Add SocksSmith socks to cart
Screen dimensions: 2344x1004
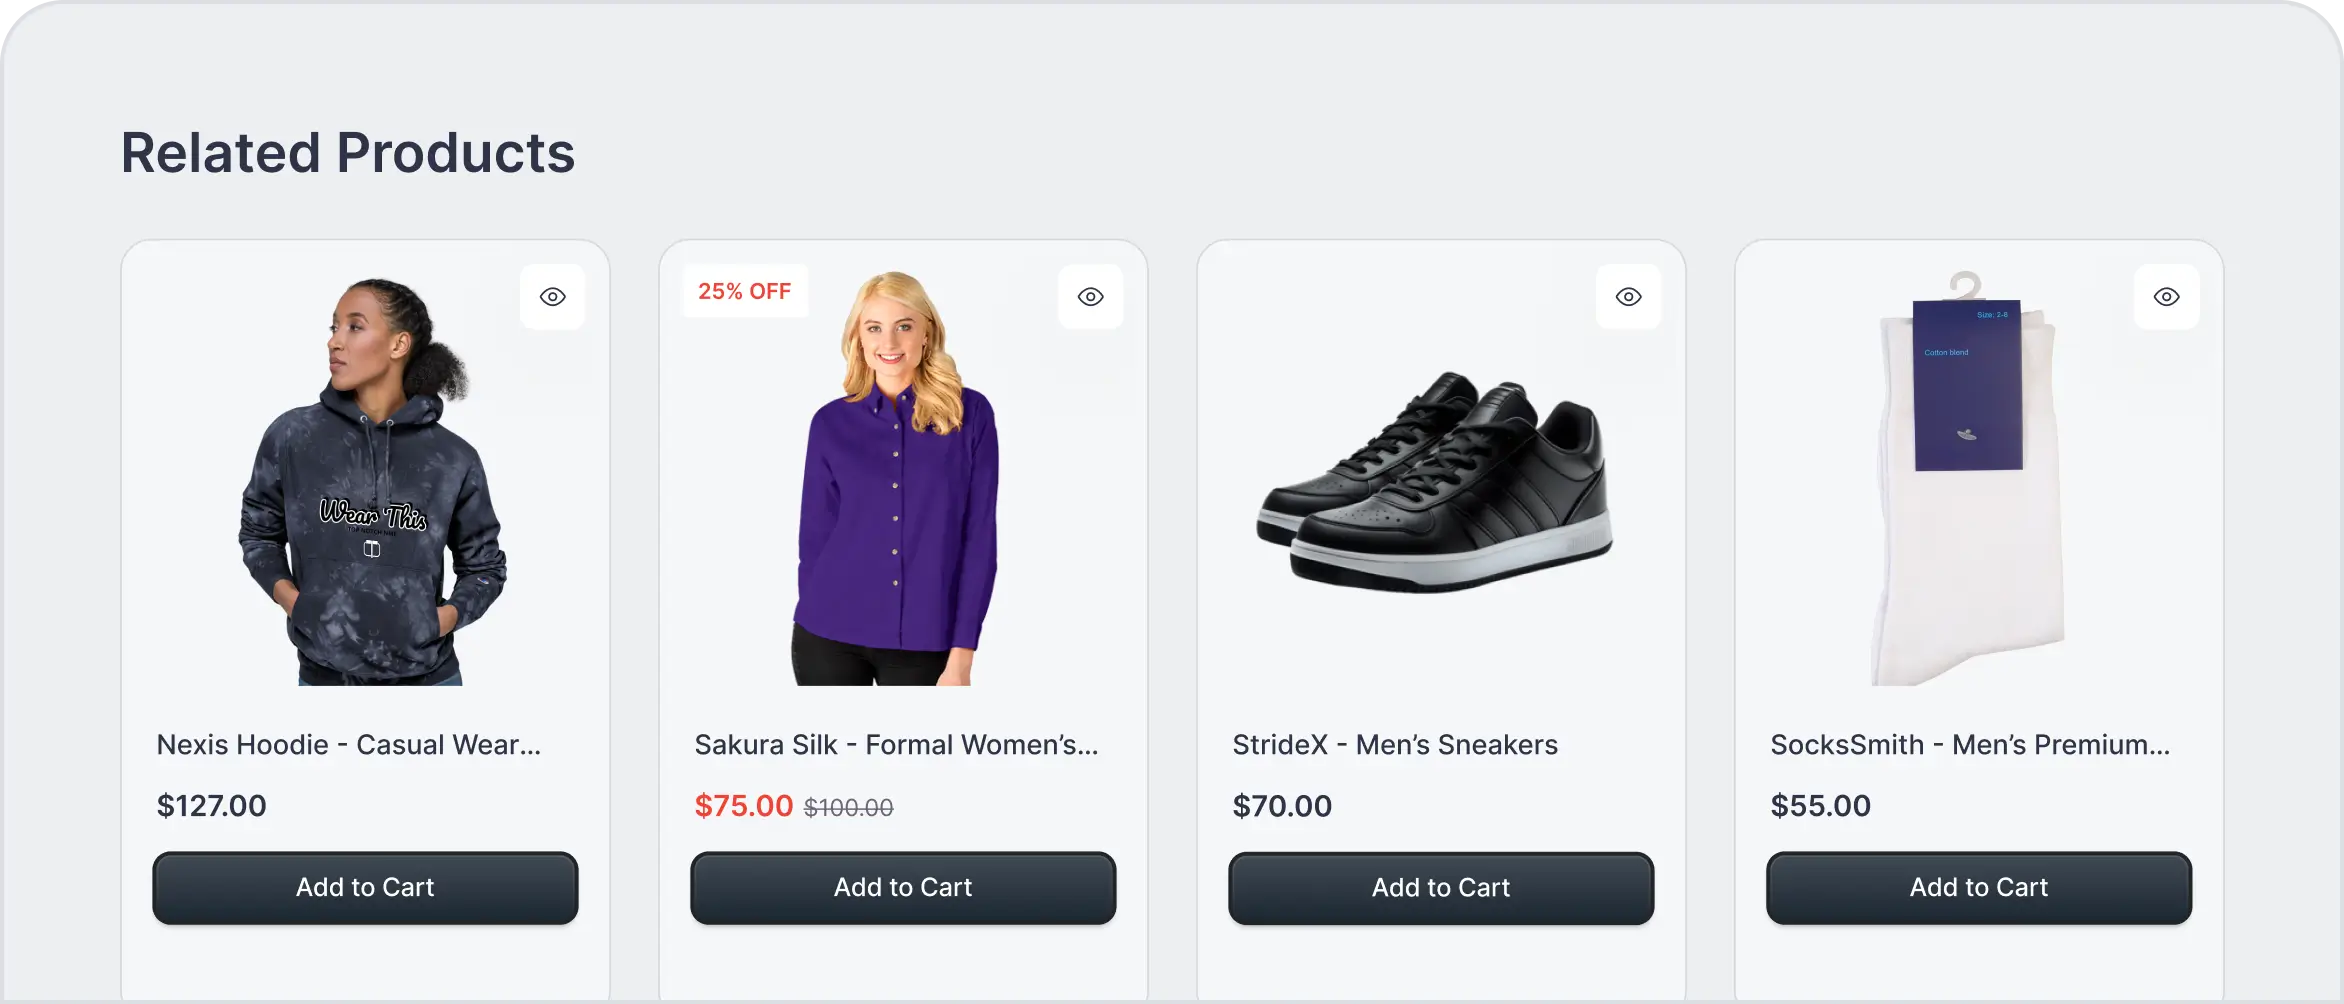point(1979,888)
